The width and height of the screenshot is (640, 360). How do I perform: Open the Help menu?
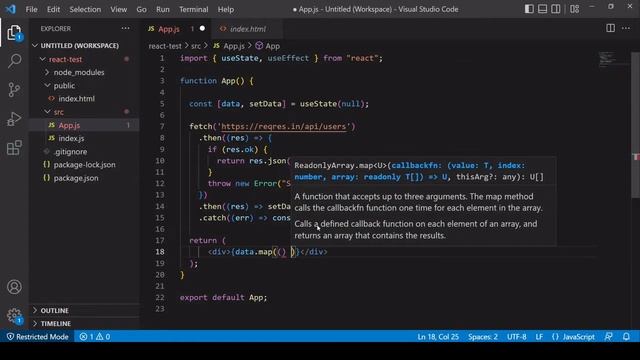[226, 9]
